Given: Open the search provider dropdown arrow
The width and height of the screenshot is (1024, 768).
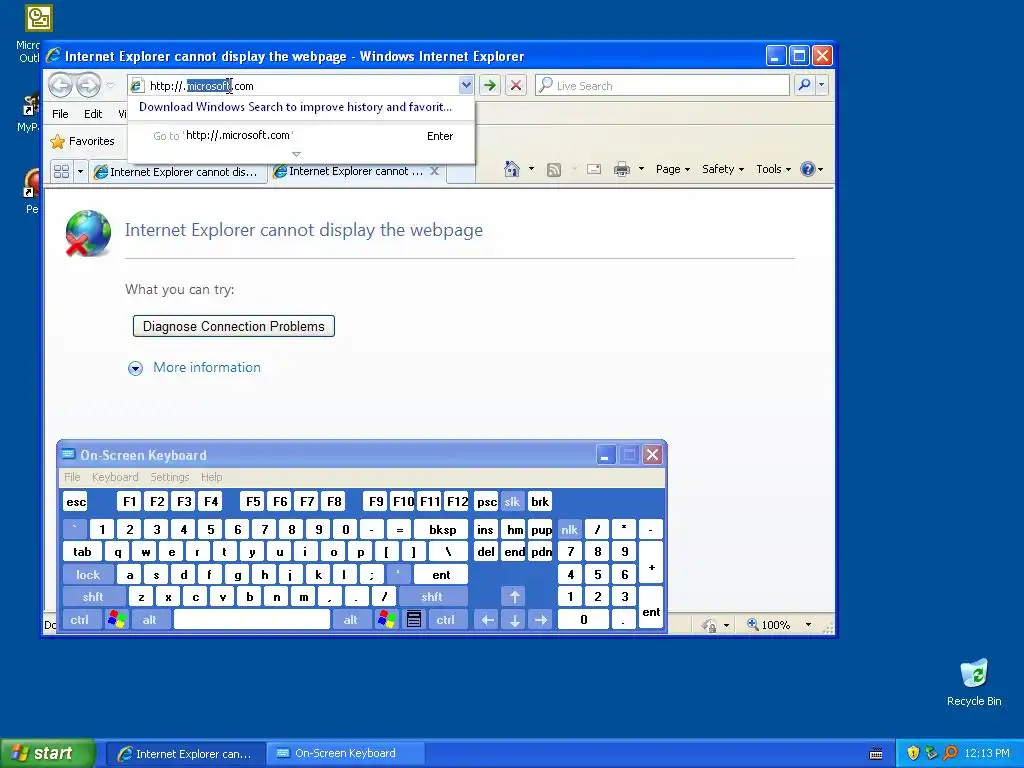Looking at the screenshot, I should [822, 85].
